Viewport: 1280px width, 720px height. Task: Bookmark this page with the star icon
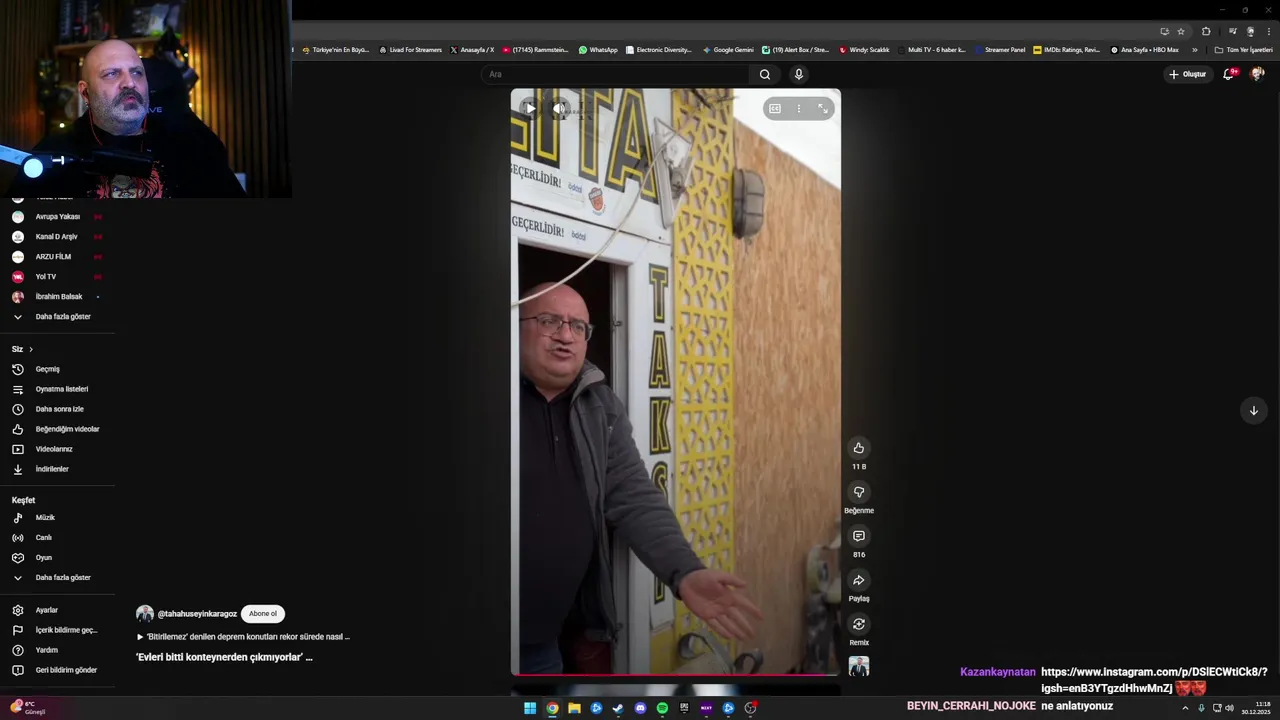[x=1181, y=31]
